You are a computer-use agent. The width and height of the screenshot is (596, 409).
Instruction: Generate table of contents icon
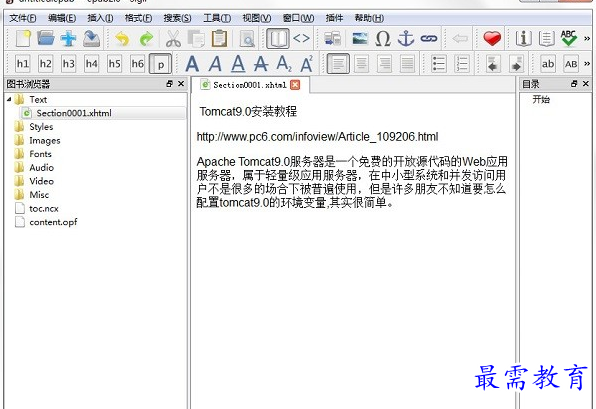[546, 39]
